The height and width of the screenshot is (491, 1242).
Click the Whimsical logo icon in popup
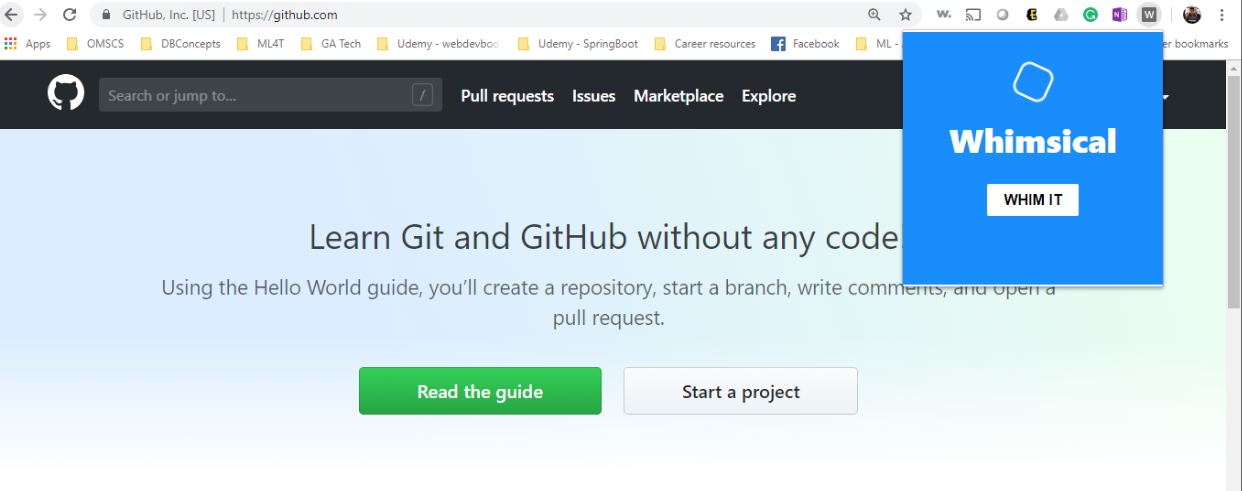click(x=1033, y=82)
